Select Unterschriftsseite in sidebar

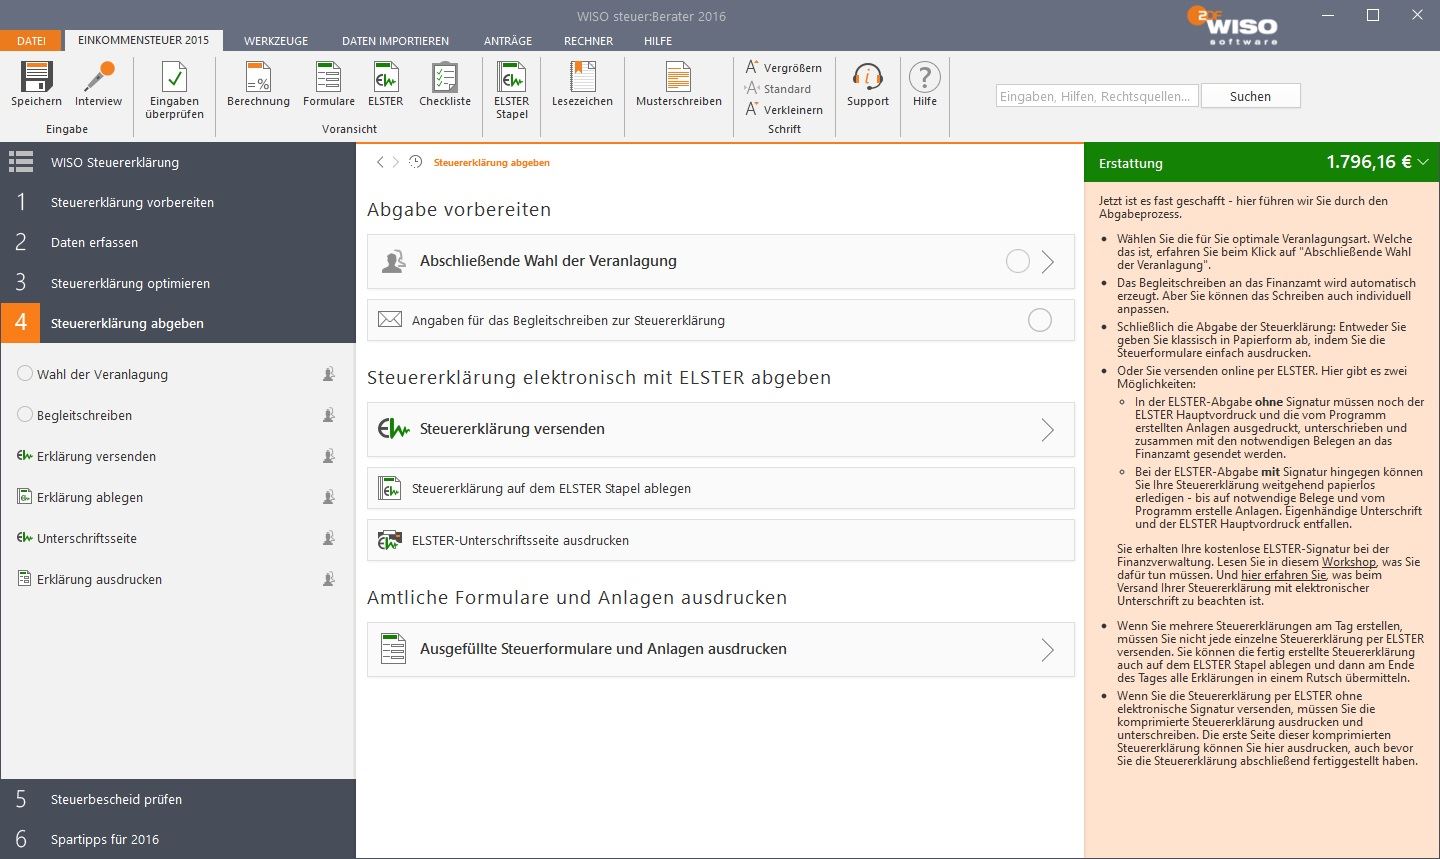87,538
